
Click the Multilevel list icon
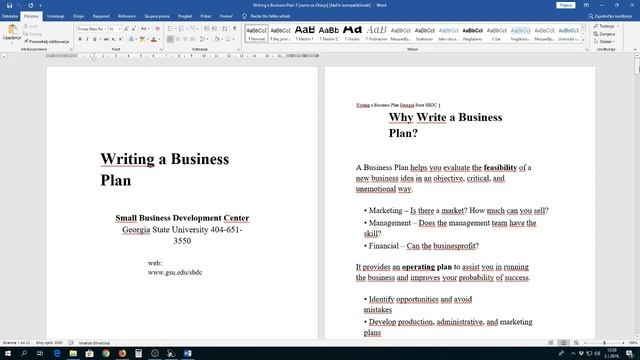pos(193,29)
